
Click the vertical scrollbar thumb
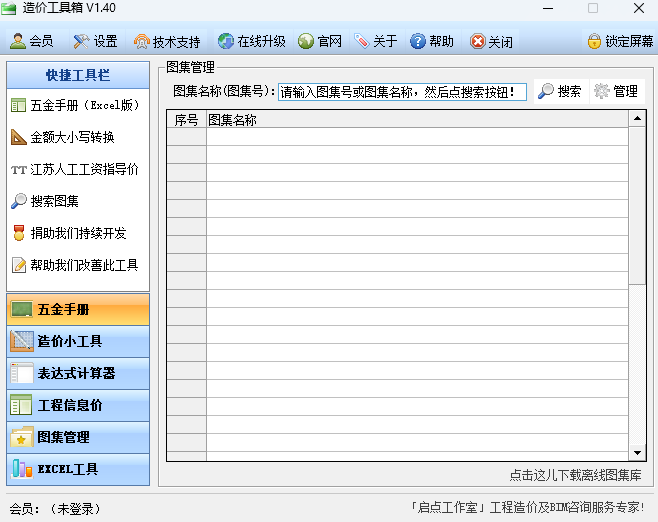click(637, 206)
